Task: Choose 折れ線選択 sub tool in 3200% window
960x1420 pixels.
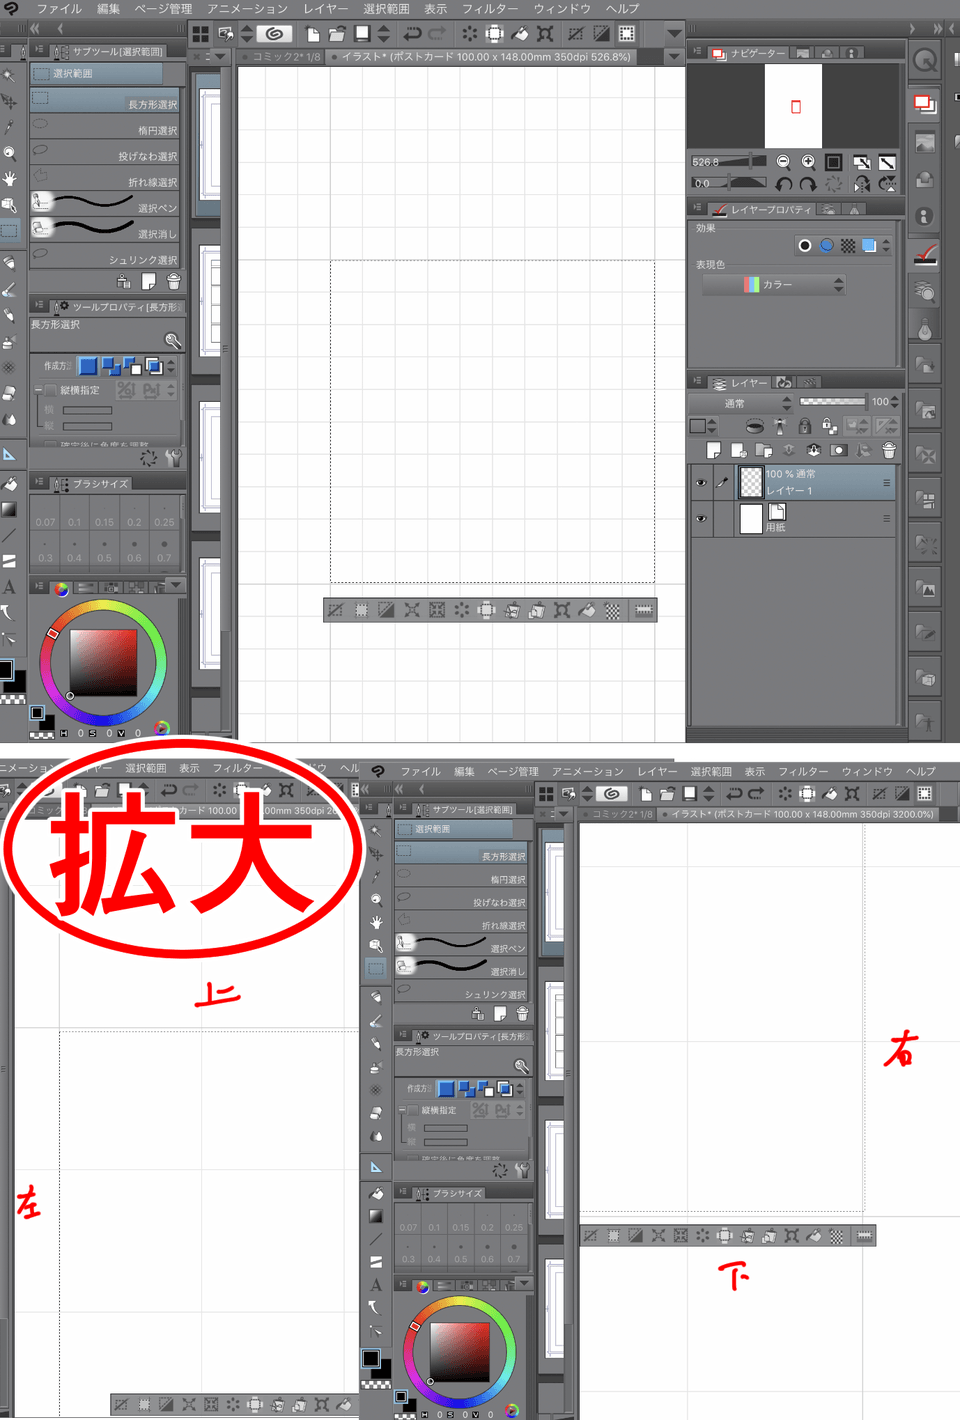Action: pyautogui.click(x=463, y=924)
